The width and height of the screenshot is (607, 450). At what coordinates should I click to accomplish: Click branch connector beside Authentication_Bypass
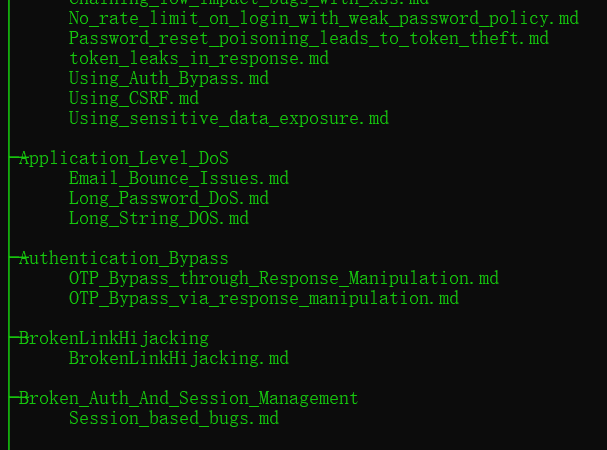coord(14,257)
